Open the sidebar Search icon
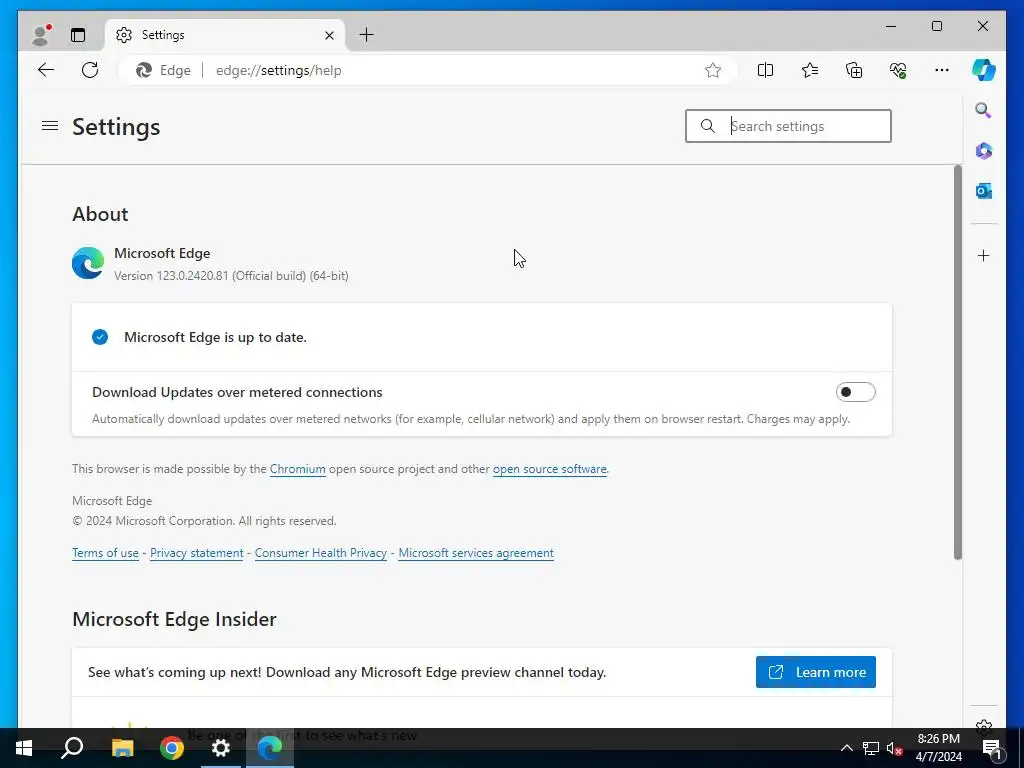Image resolution: width=1024 pixels, height=768 pixels. tap(984, 110)
